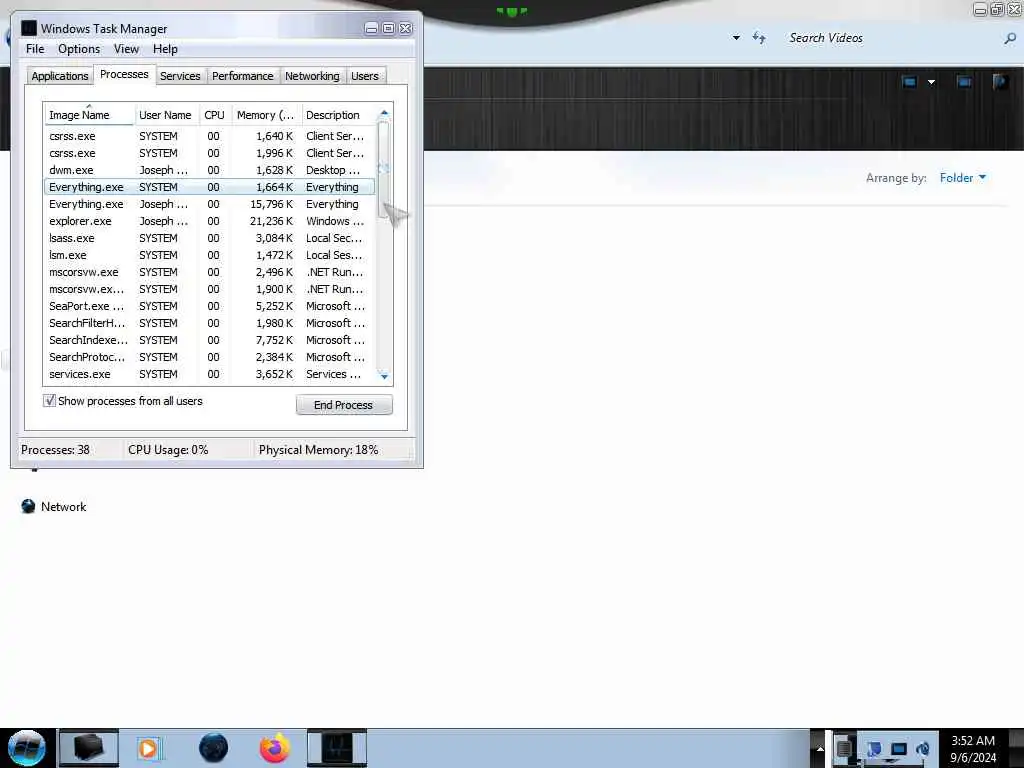Toggle the preview pane icon in Explorer
Image resolution: width=1024 pixels, height=768 pixels.
click(x=964, y=82)
